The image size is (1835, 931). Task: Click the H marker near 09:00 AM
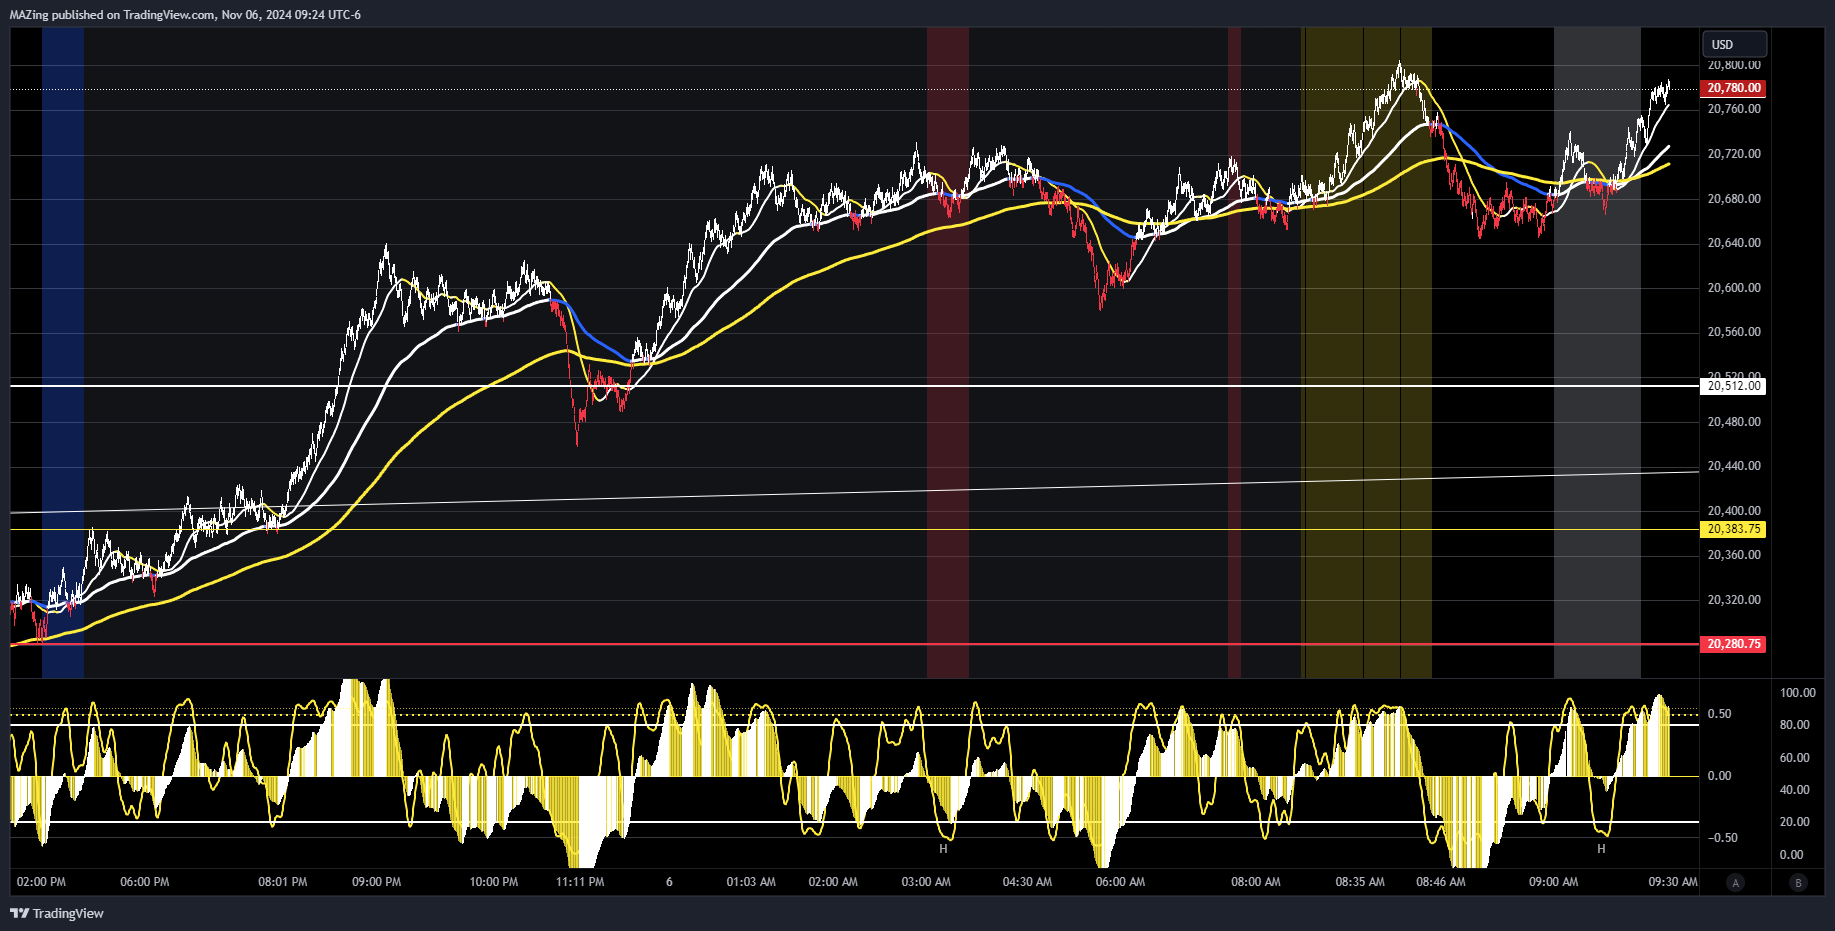click(1601, 849)
